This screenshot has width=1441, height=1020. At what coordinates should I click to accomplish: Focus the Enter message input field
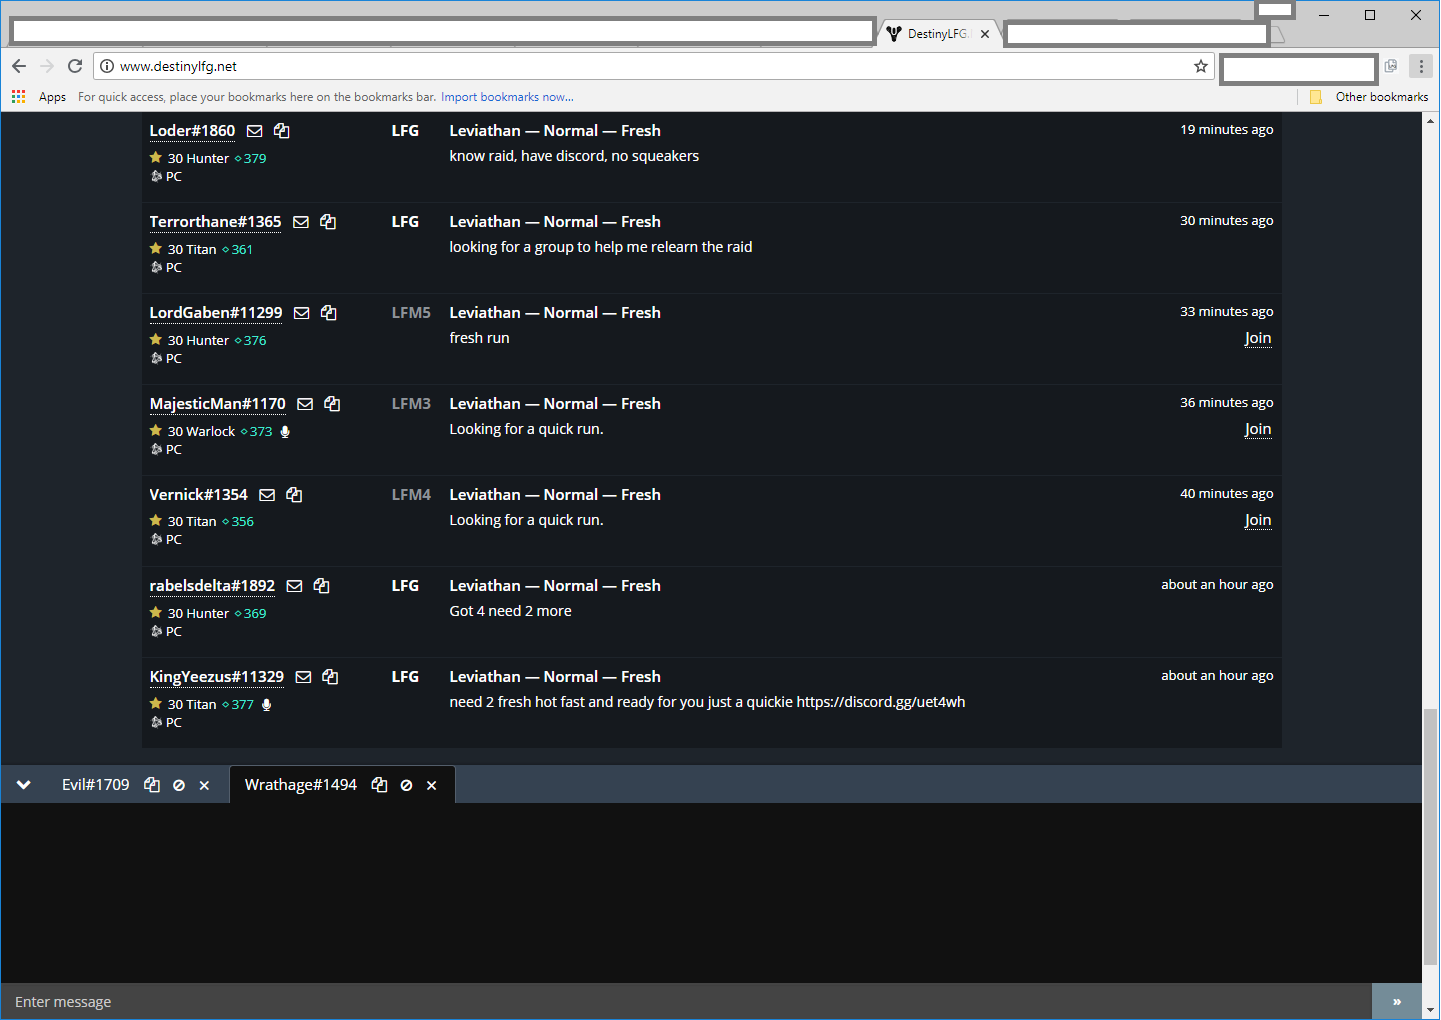(686, 1001)
